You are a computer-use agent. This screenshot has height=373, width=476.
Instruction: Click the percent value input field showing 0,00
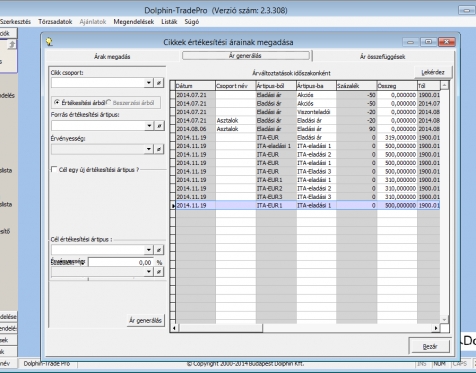coord(121,262)
